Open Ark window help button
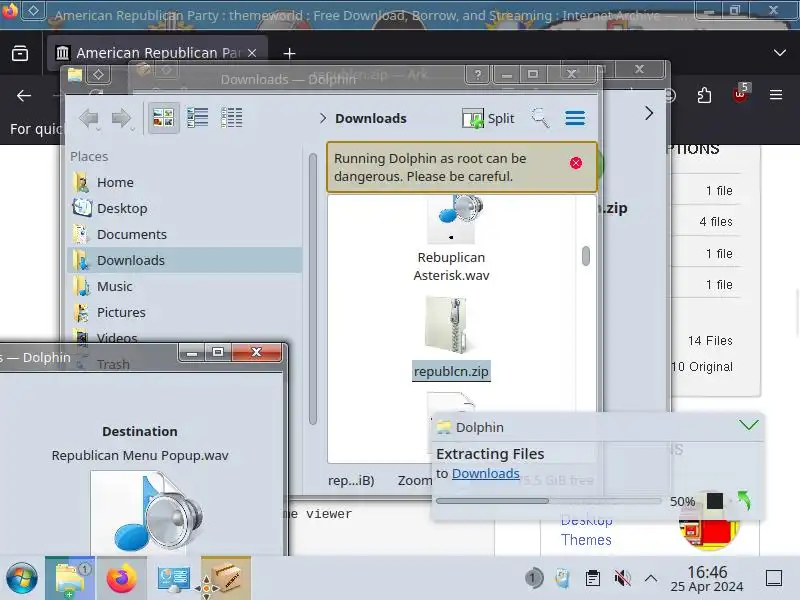The height and width of the screenshot is (600, 800). pos(478,74)
